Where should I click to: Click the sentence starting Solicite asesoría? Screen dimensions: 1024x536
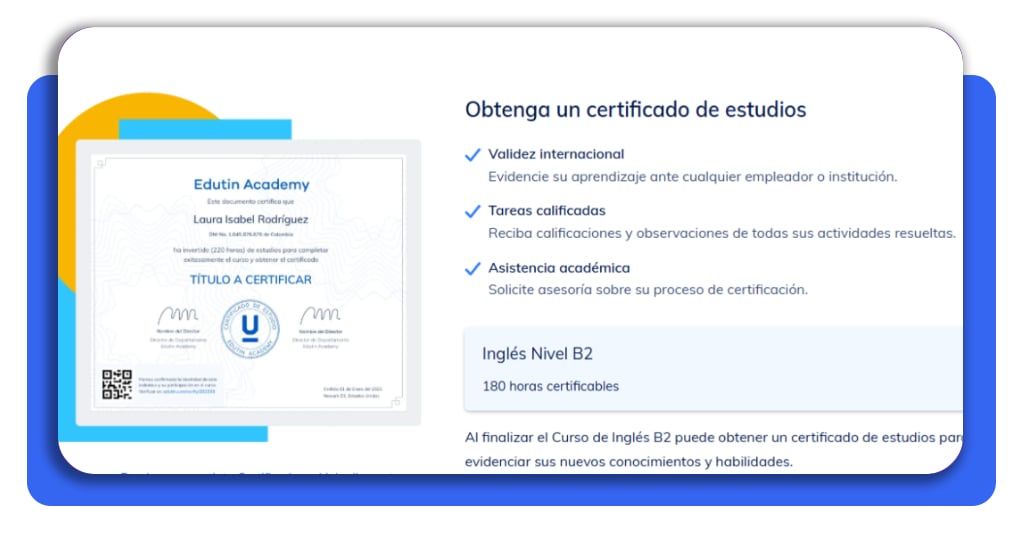(x=648, y=290)
